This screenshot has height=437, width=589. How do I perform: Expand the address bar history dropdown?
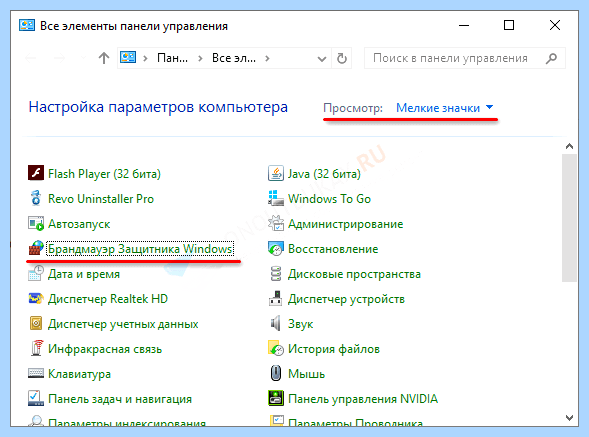point(322,59)
